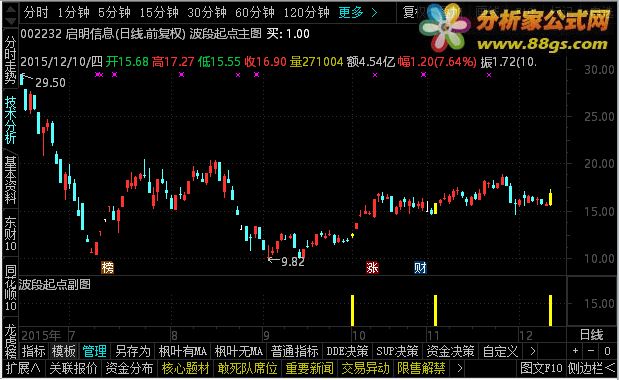Screen dimensions: 619x380
Task: Open the 日线 period selector
Action: coord(591,335)
